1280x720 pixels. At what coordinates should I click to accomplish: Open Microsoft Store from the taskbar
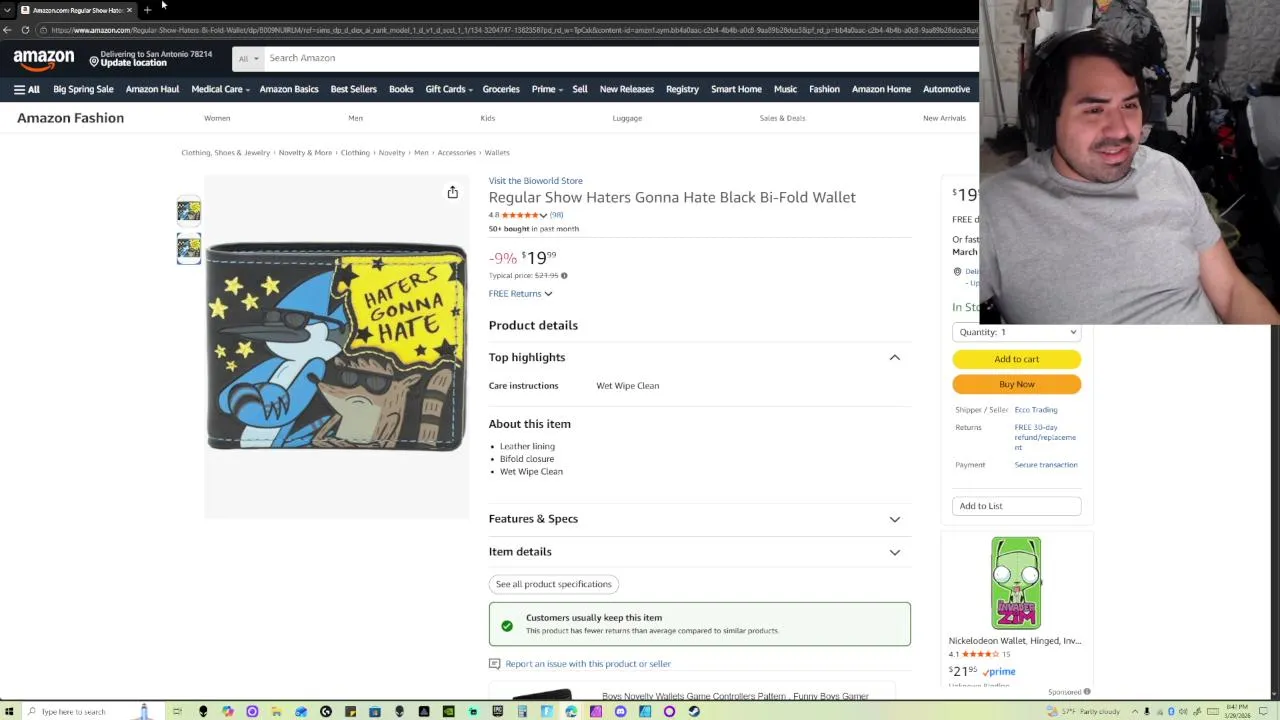[375, 711]
